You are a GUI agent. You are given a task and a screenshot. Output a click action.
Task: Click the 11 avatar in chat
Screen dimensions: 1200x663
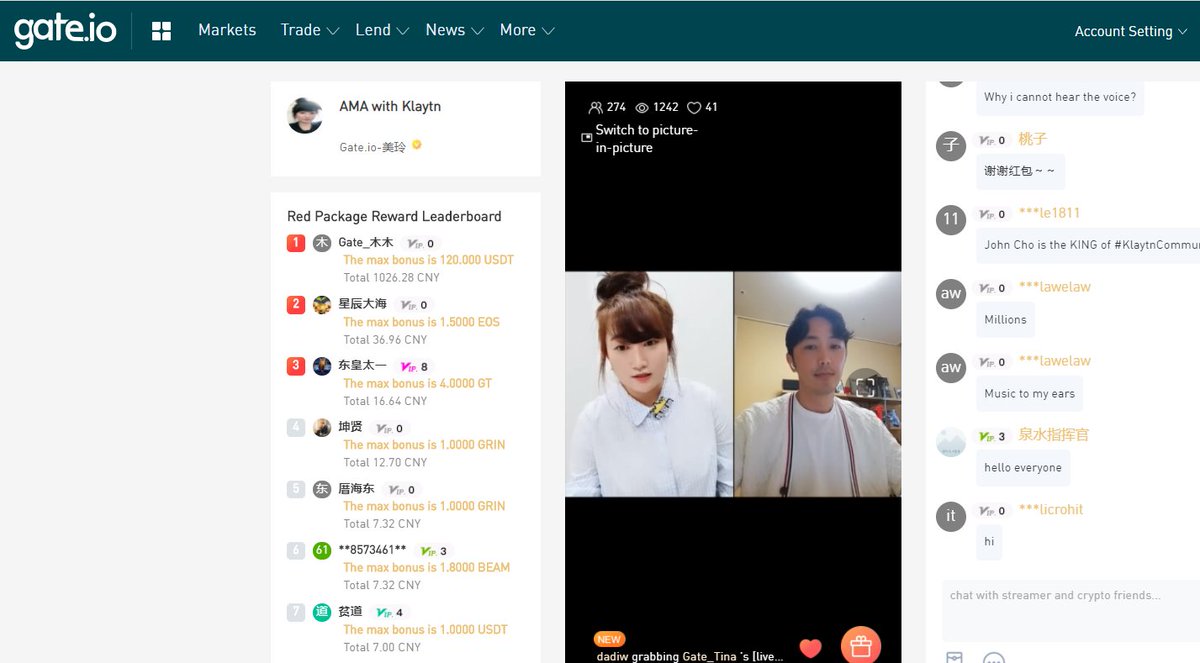tap(951, 219)
